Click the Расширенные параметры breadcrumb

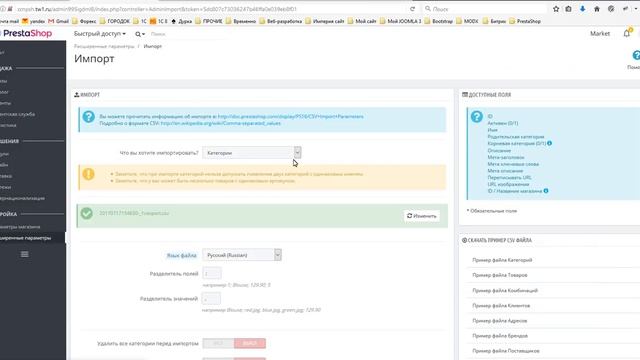[104, 46]
